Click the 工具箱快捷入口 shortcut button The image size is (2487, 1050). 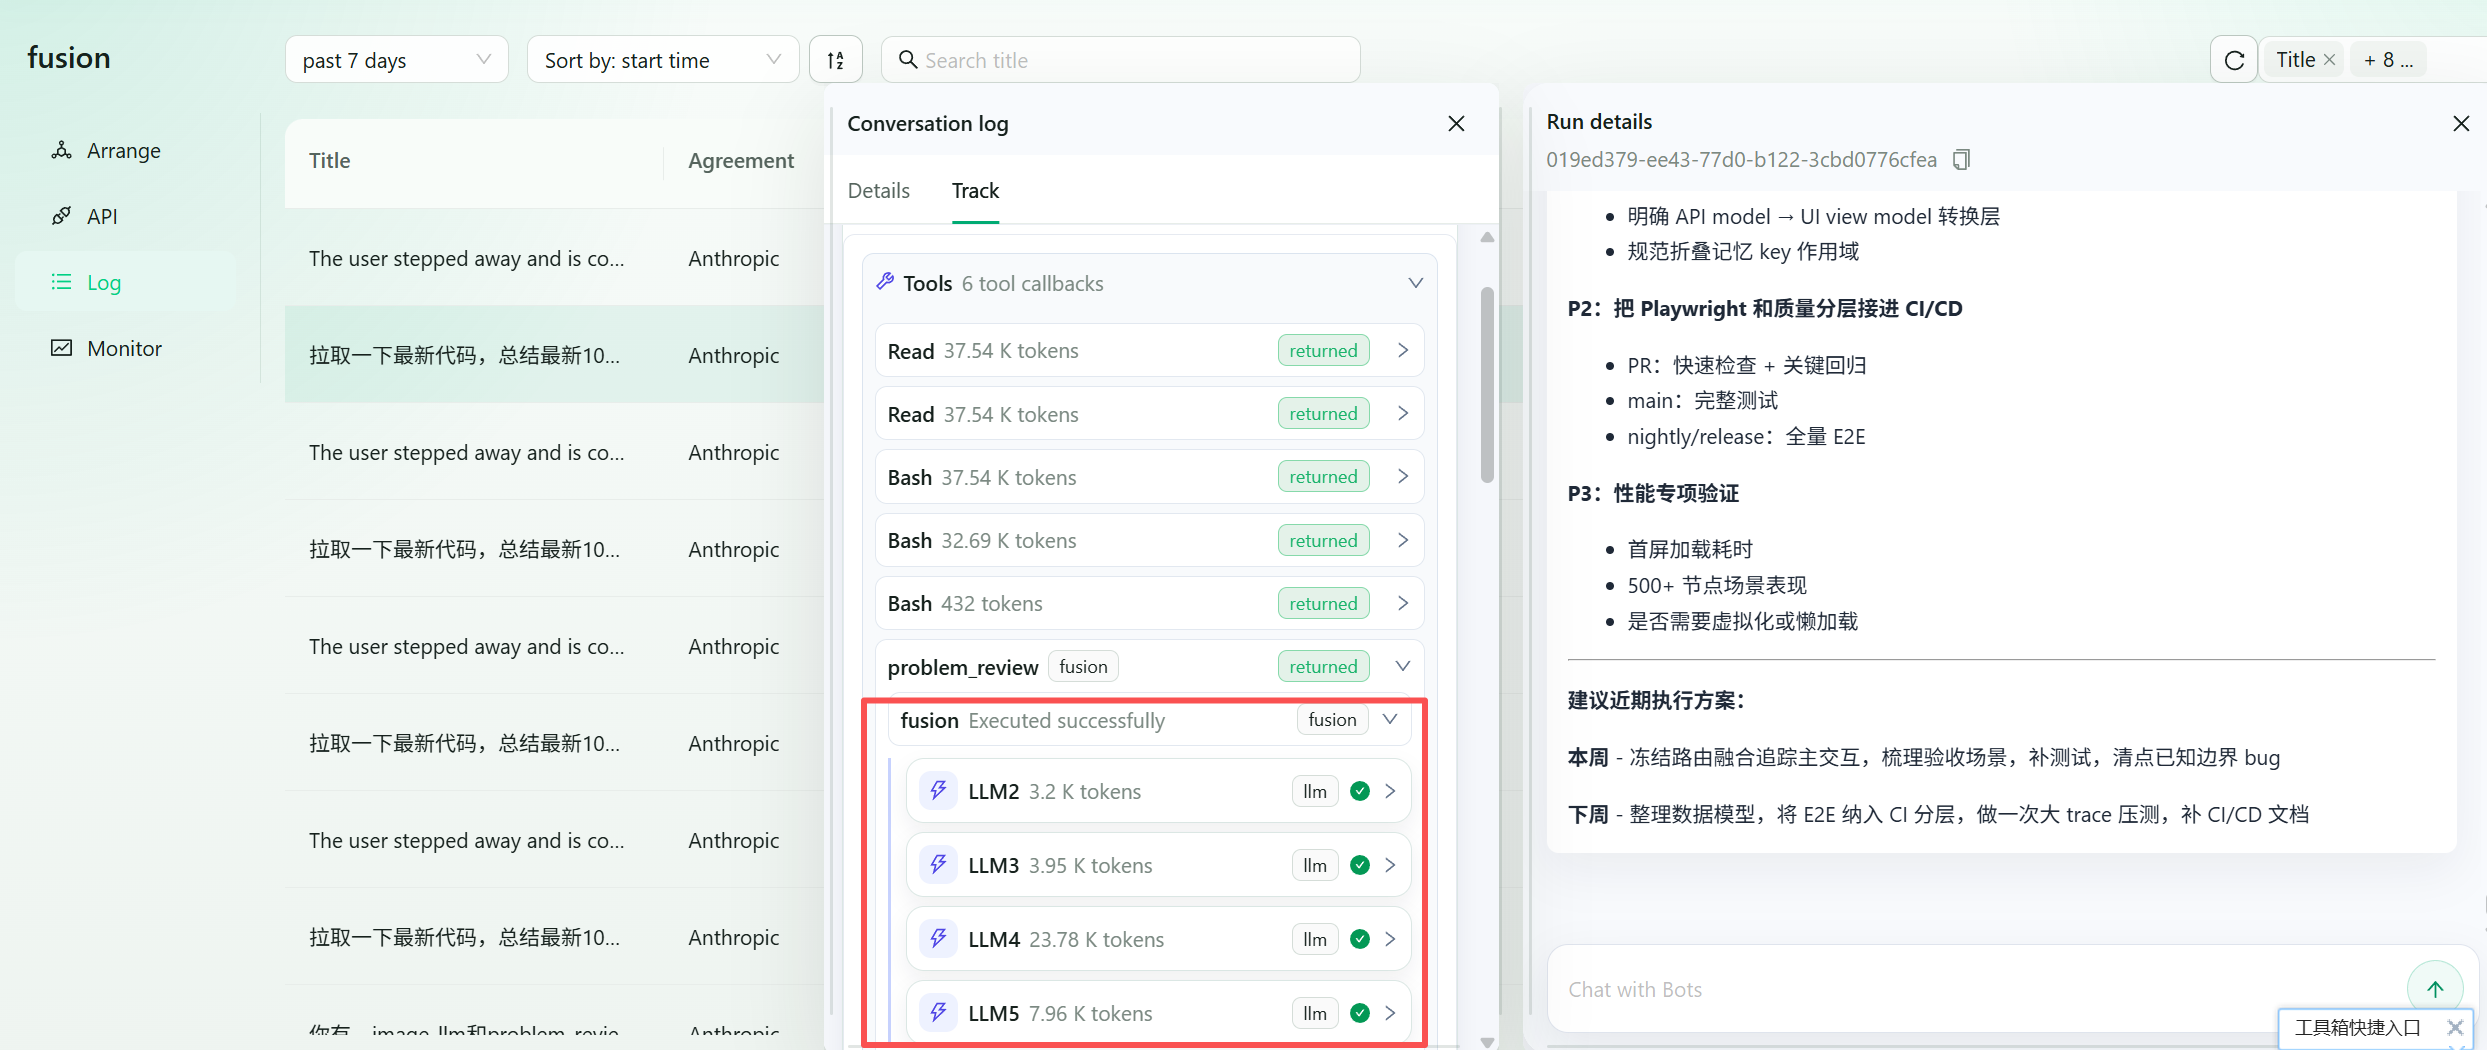tap(2357, 1027)
